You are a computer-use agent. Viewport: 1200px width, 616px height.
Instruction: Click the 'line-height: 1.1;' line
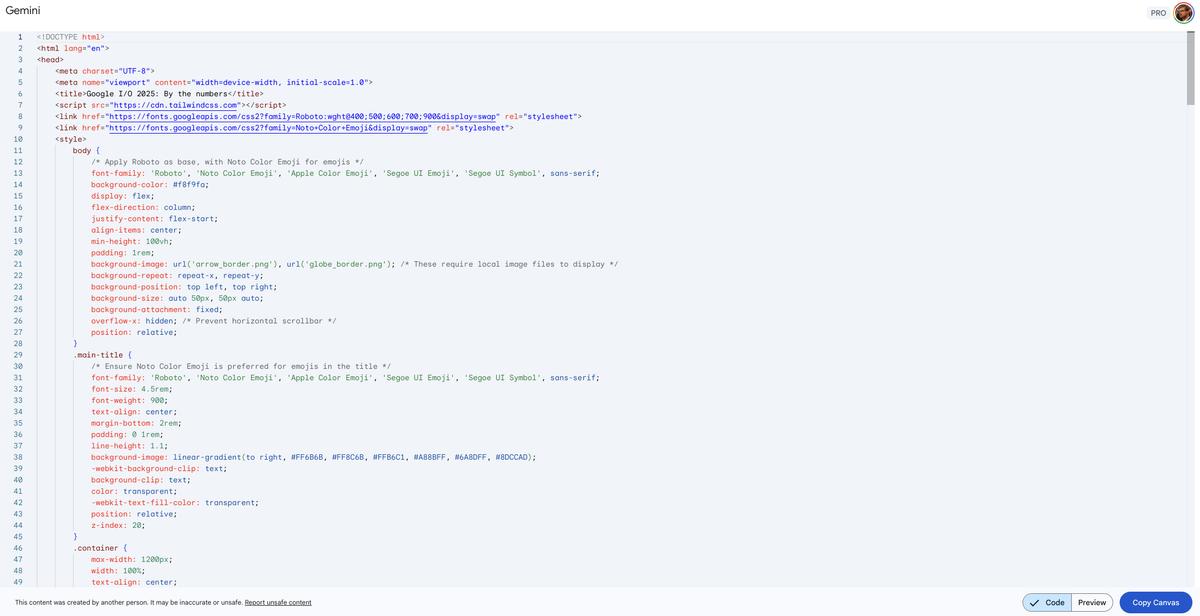tap(129, 446)
